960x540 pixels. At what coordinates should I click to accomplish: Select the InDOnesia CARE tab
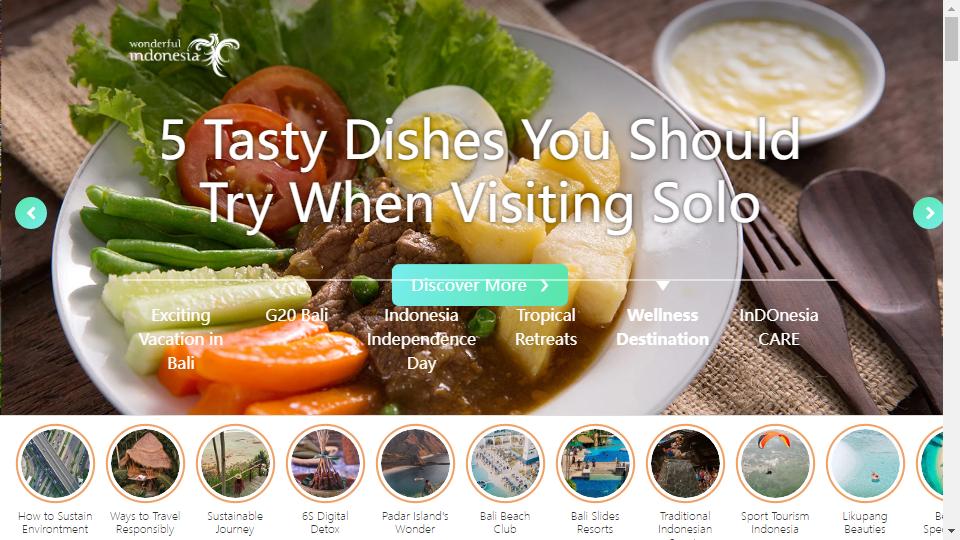779,327
